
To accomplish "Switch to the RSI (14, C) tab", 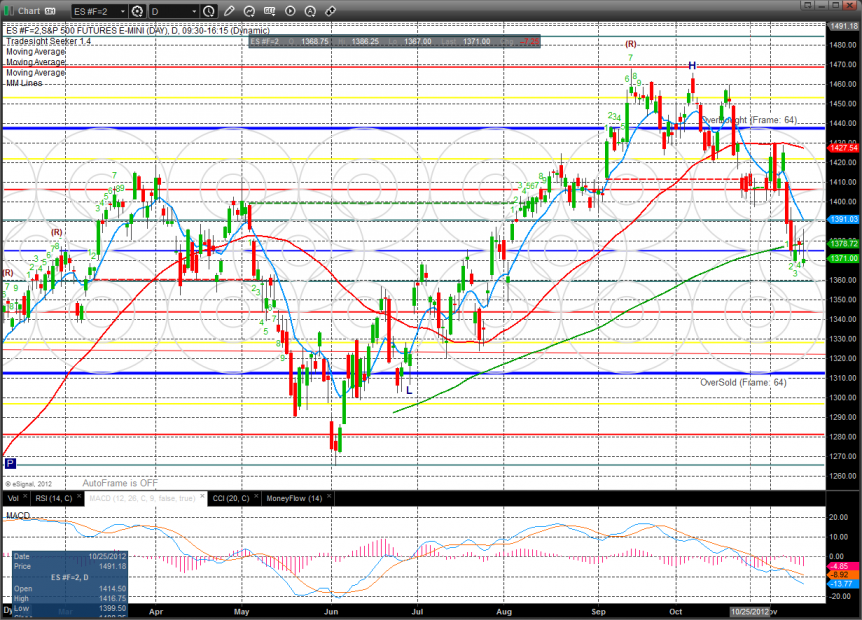I will point(53,498).
